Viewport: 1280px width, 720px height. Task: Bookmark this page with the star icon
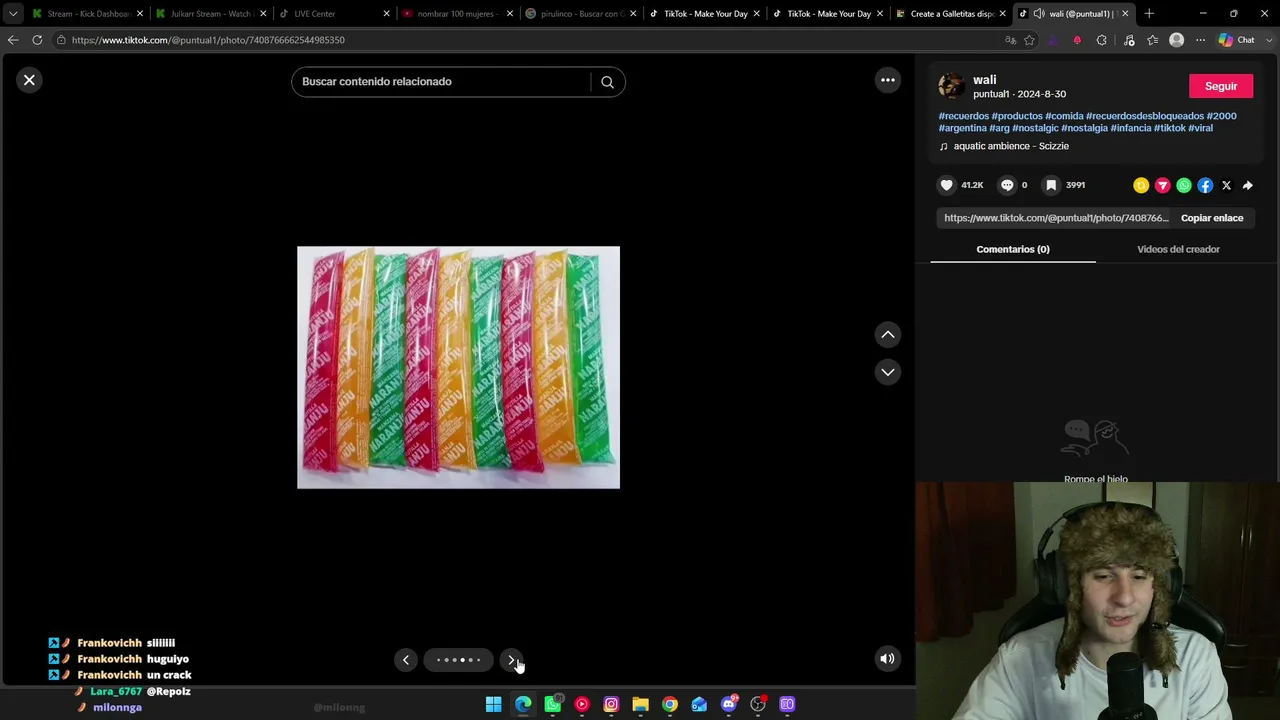point(1029,40)
